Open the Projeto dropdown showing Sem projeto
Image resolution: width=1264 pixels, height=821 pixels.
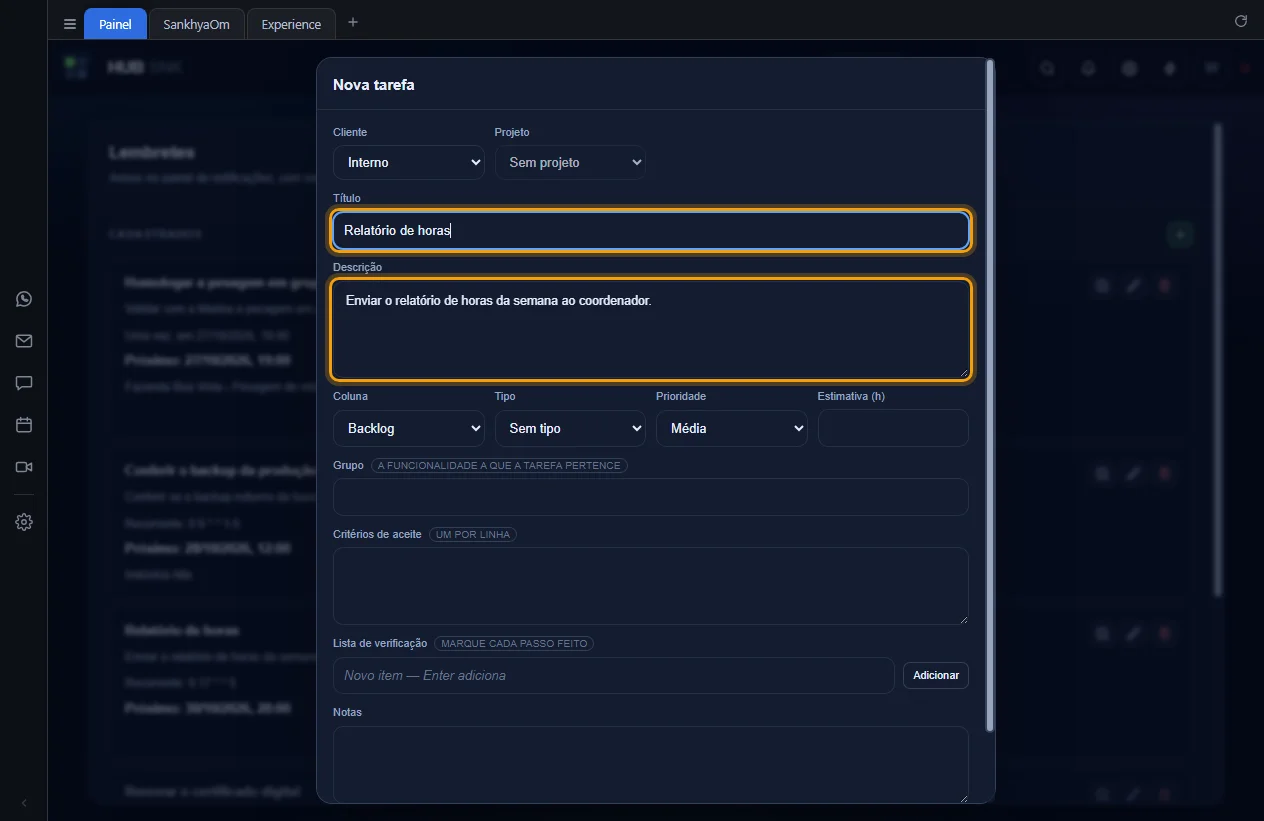(570, 162)
